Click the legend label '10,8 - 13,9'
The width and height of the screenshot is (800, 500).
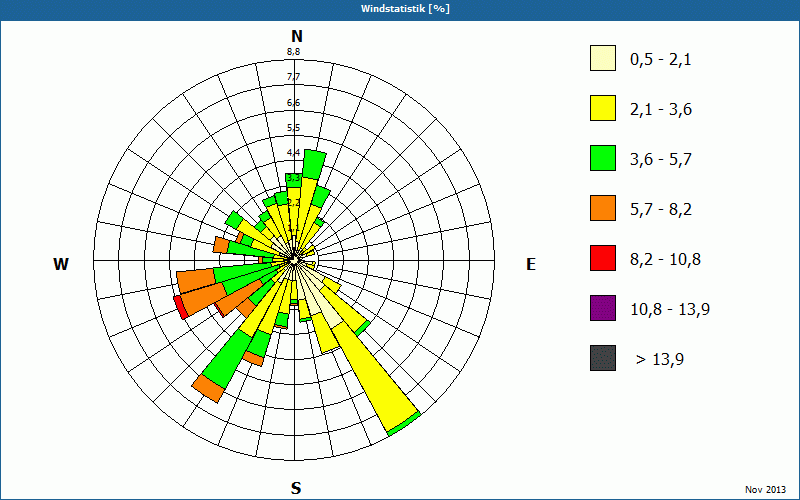pyautogui.click(x=670, y=310)
